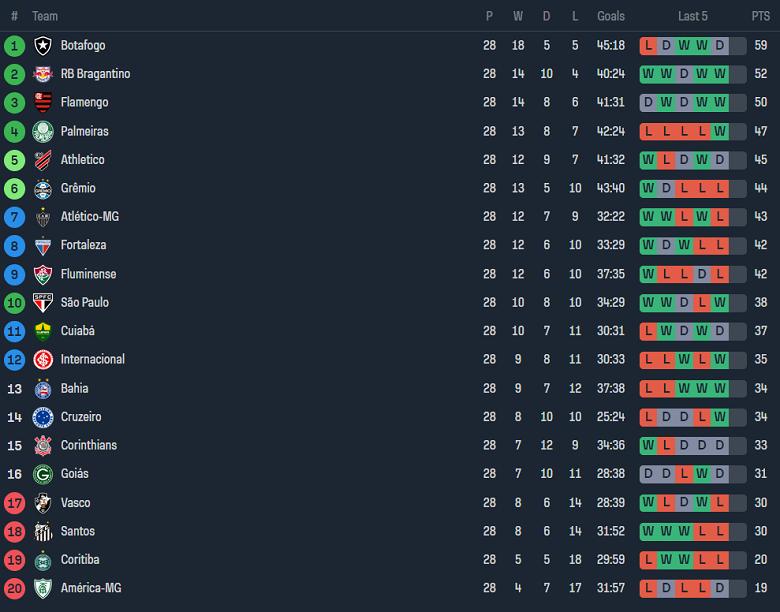
Task: Click the Palmeiras club badge
Action: click(x=42, y=131)
